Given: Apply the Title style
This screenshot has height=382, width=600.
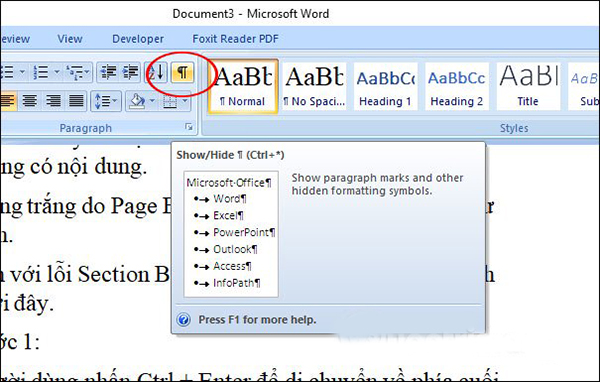Looking at the screenshot, I should [528, 86].
